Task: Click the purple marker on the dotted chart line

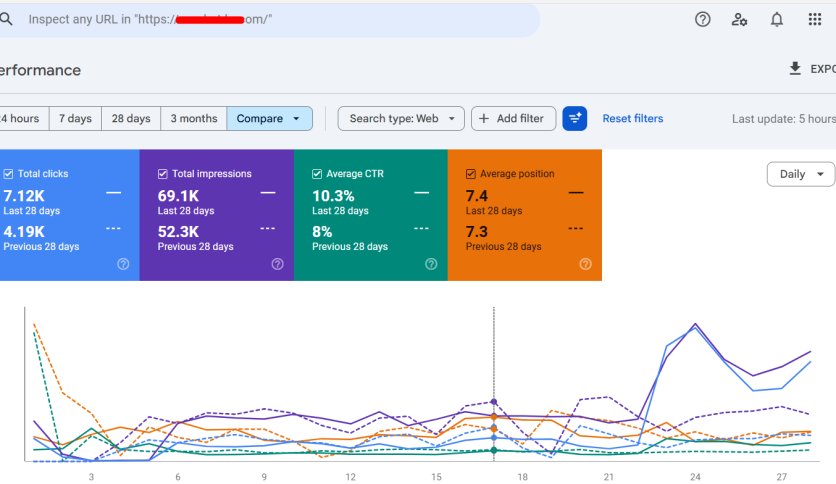Action: pos(494,402)
